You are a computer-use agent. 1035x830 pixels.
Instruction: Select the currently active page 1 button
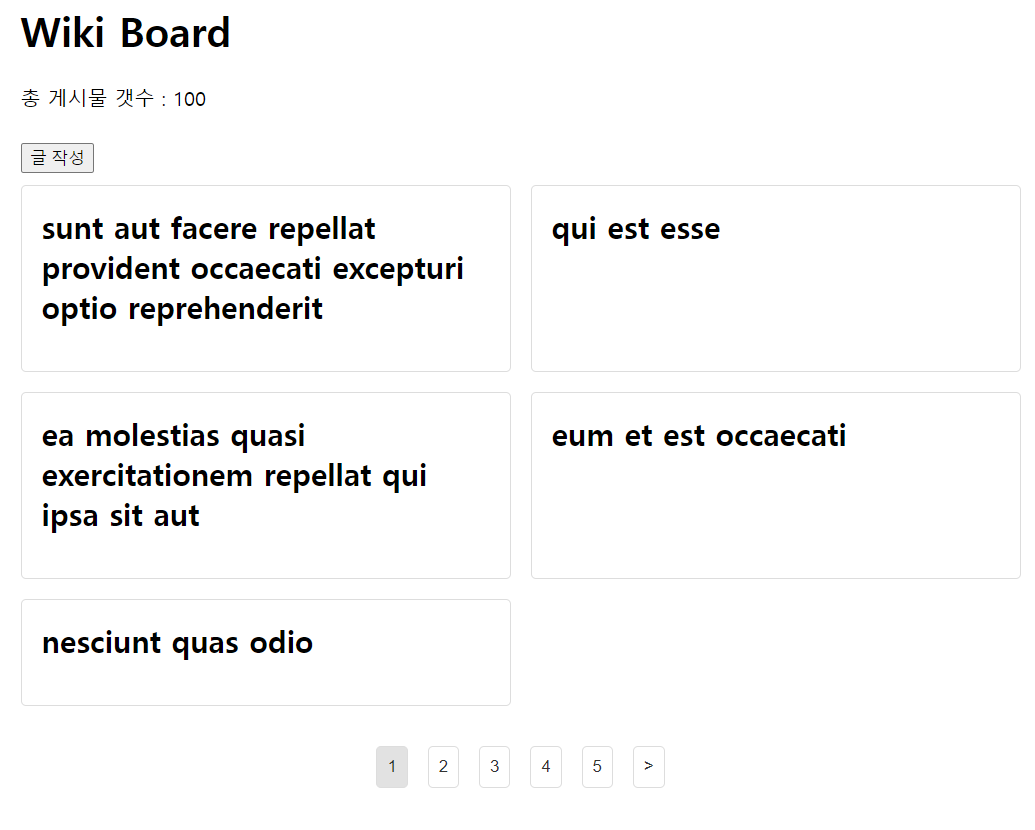click(x=392, y=766)
